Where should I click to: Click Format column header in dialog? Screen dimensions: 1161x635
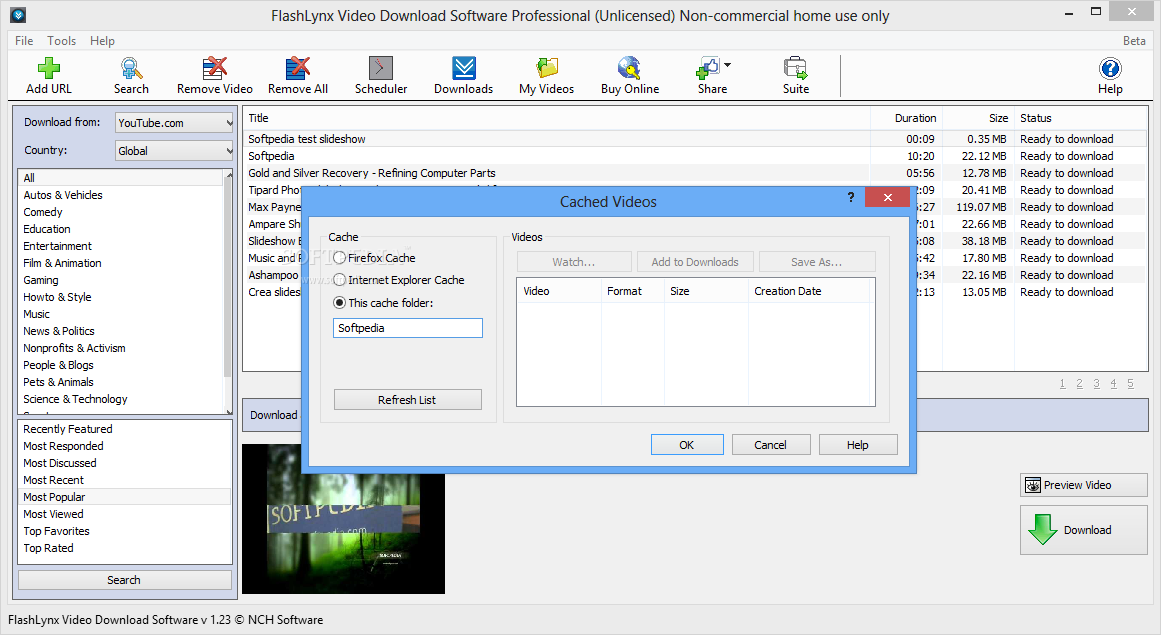632,291
